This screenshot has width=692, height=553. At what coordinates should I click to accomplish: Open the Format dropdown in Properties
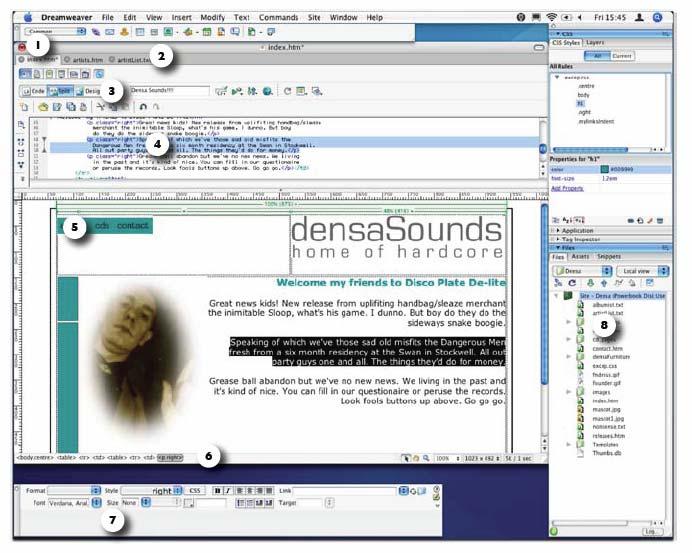tap(74, 490)
